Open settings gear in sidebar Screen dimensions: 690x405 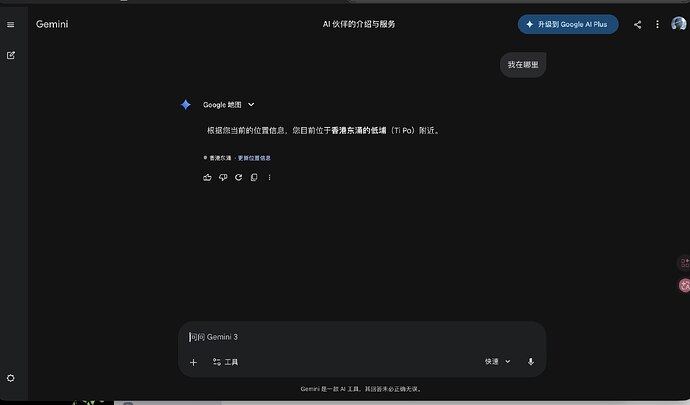(11, 378)
